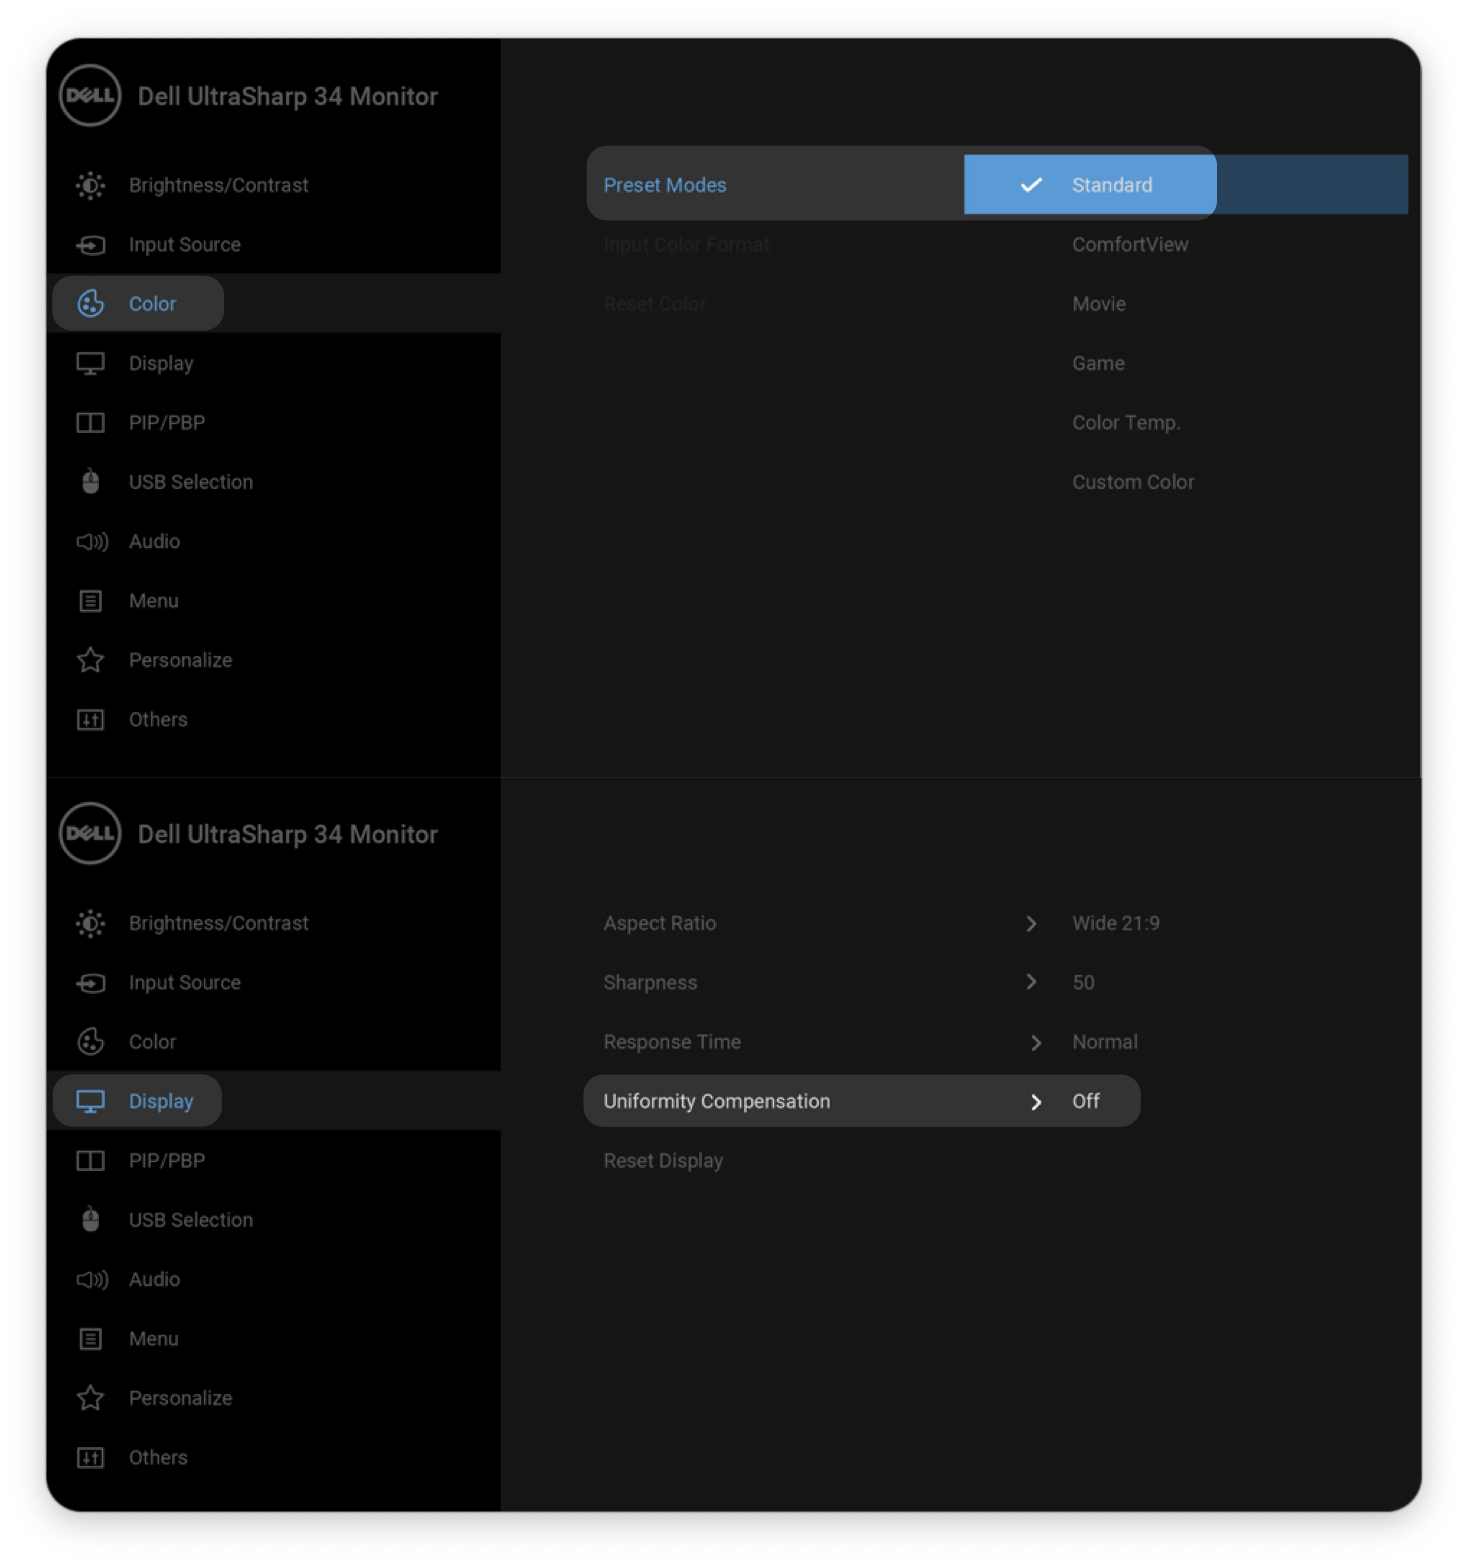Screen dimensions: 1468x1566
Task: Choose Game preset mode
Action: [1098, 364]
